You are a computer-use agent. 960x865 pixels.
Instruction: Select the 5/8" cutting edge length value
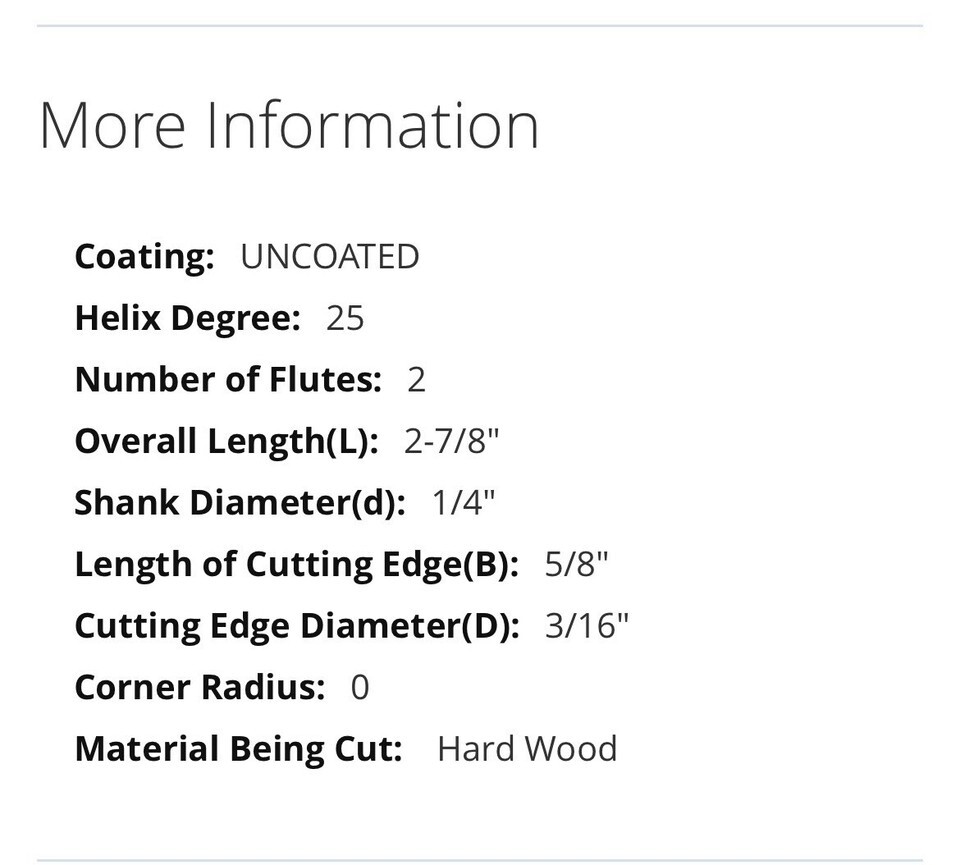(x=577, y=565)
